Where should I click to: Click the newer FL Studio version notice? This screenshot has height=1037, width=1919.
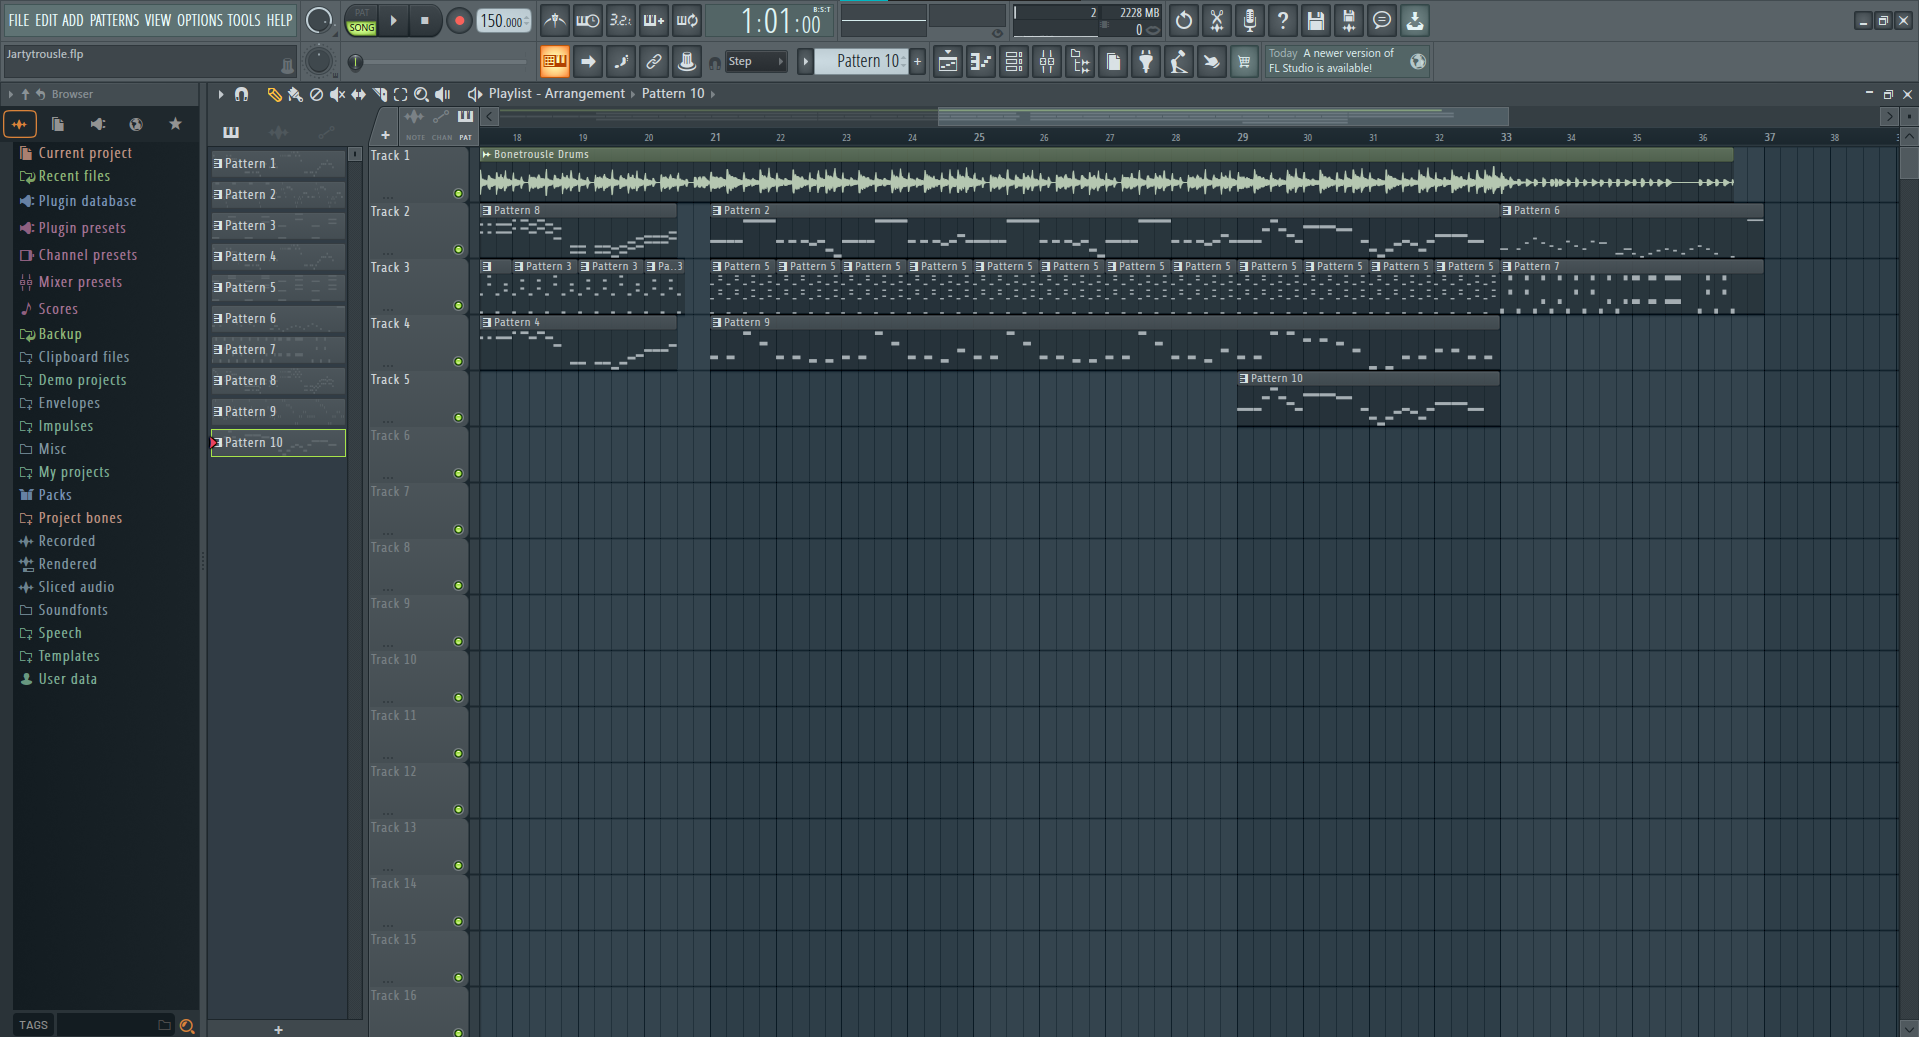1333,61
